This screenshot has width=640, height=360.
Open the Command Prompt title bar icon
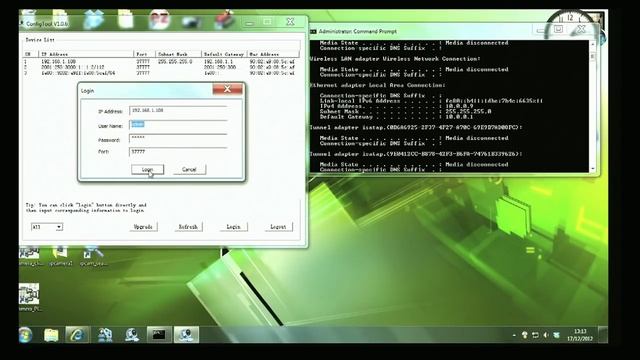[313, 31]
